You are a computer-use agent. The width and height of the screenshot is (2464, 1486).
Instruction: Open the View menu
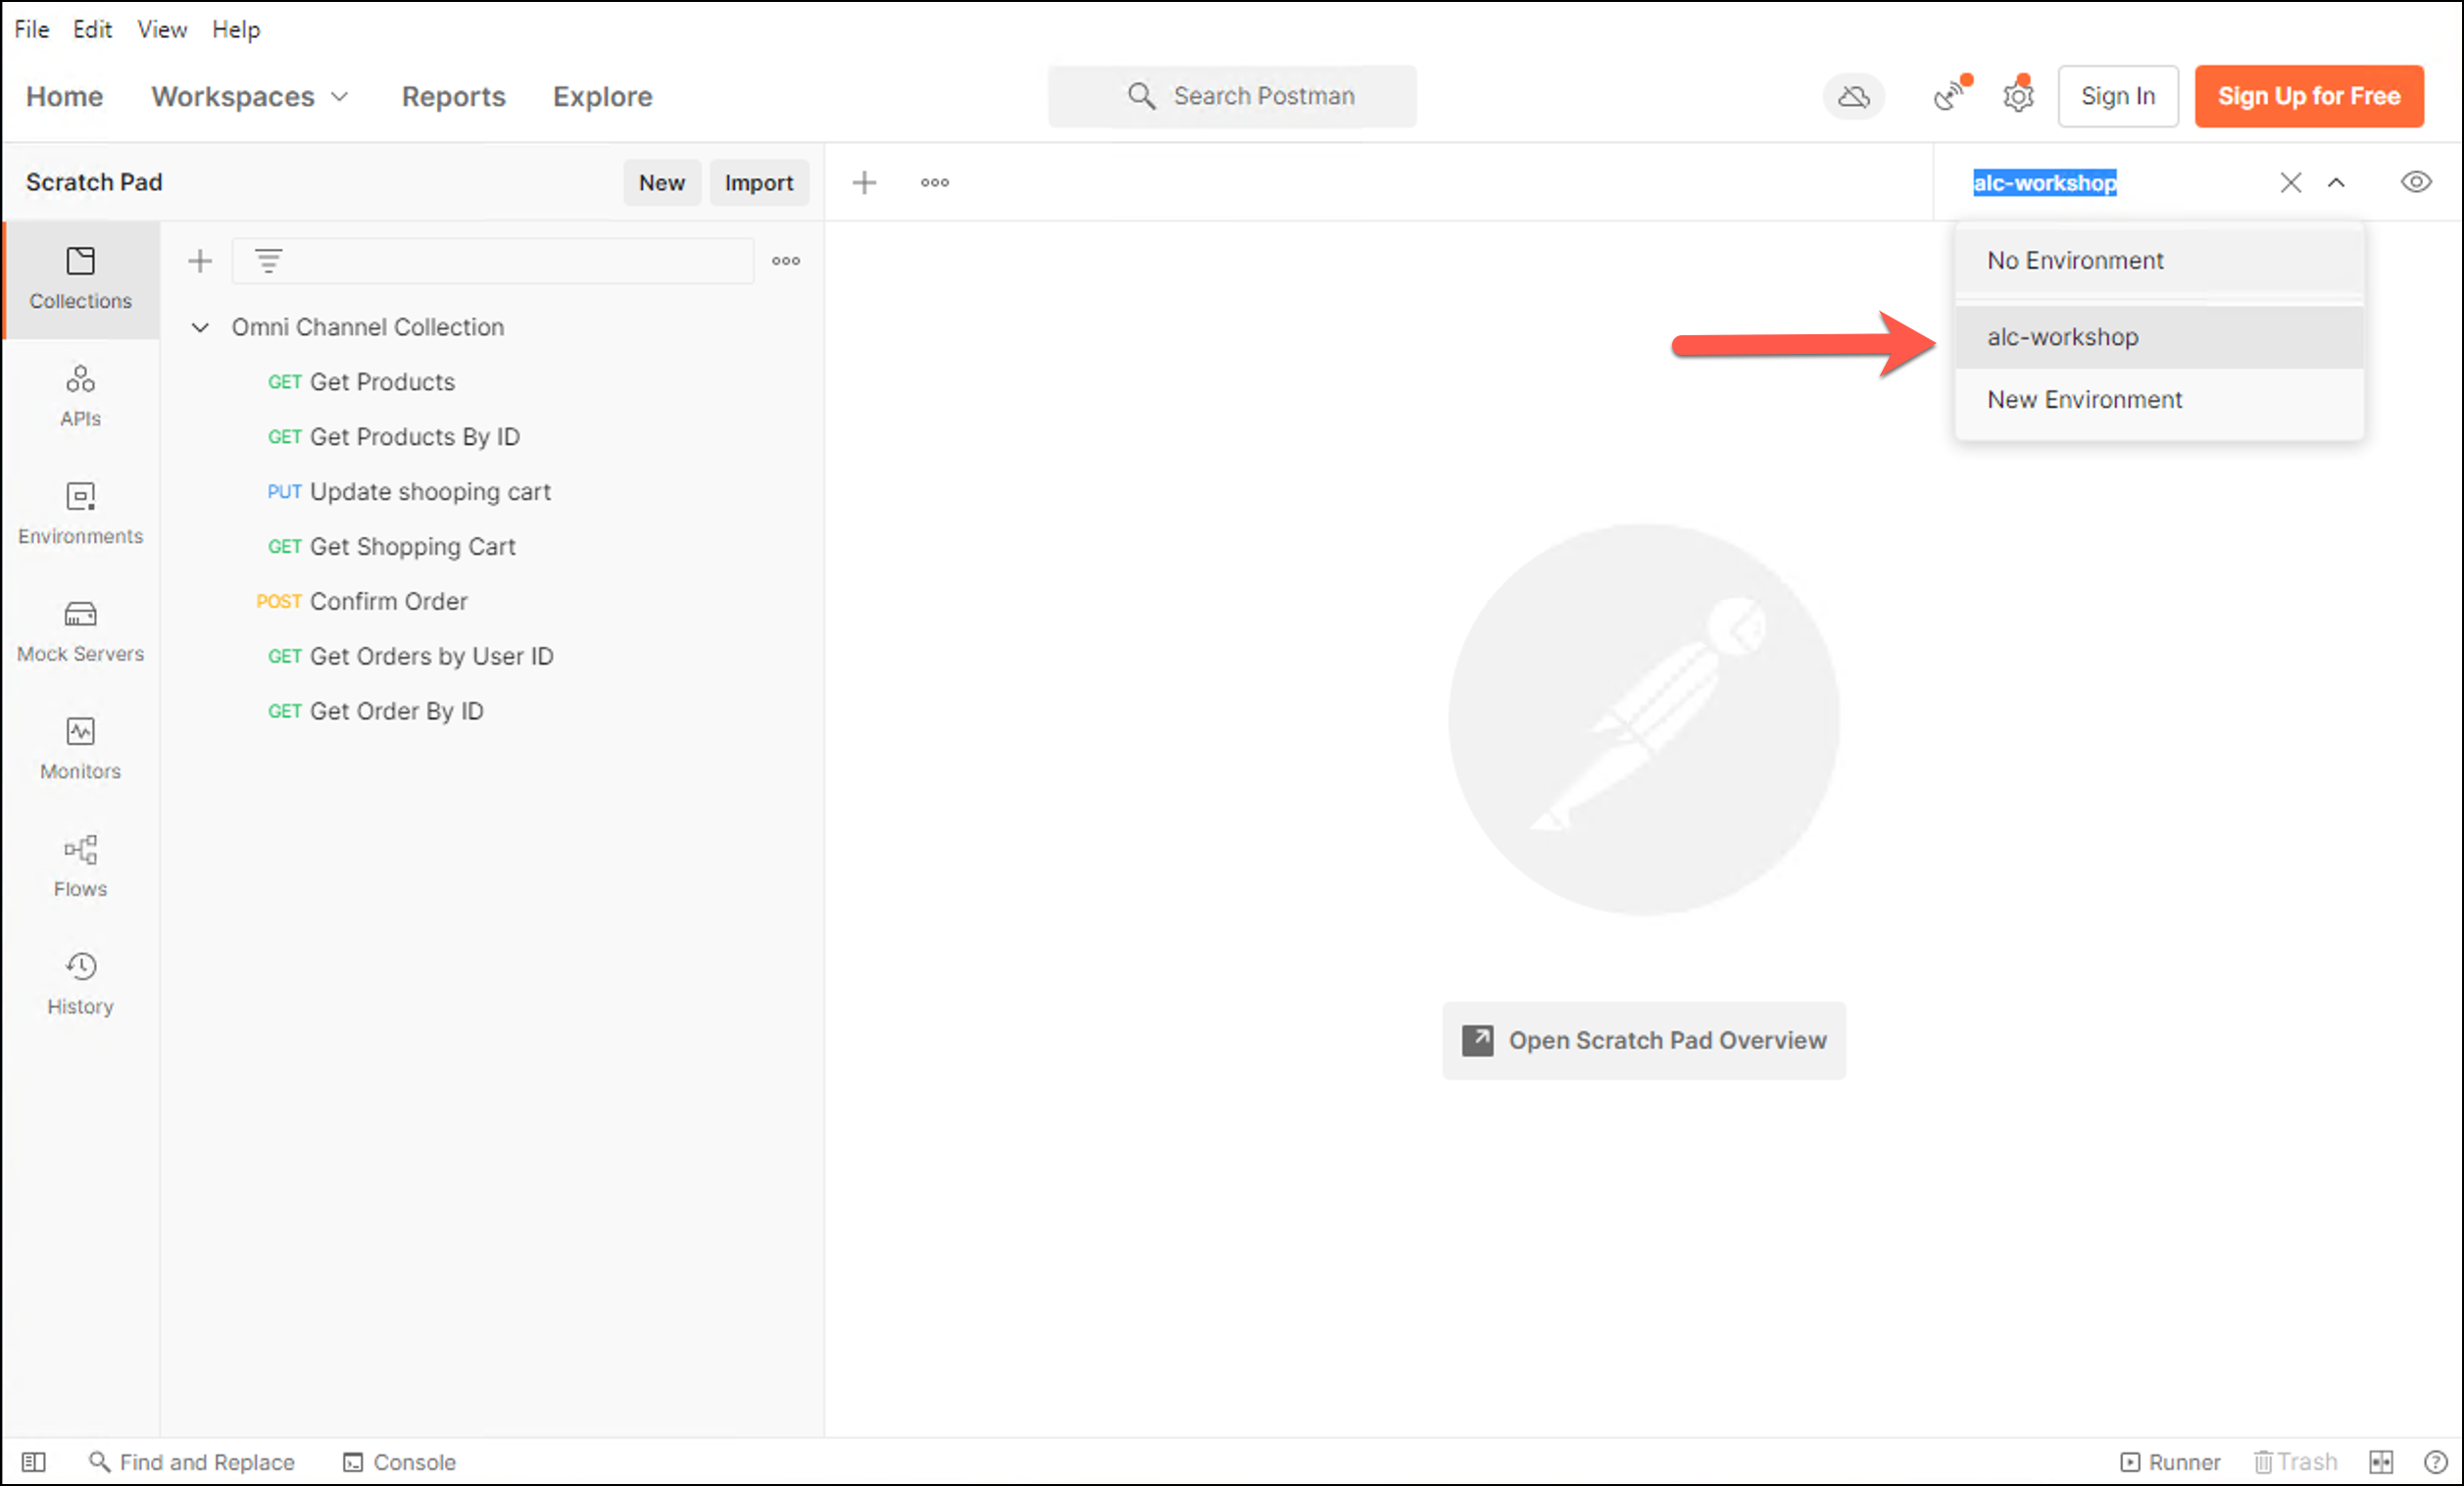(x=161, y=29)
